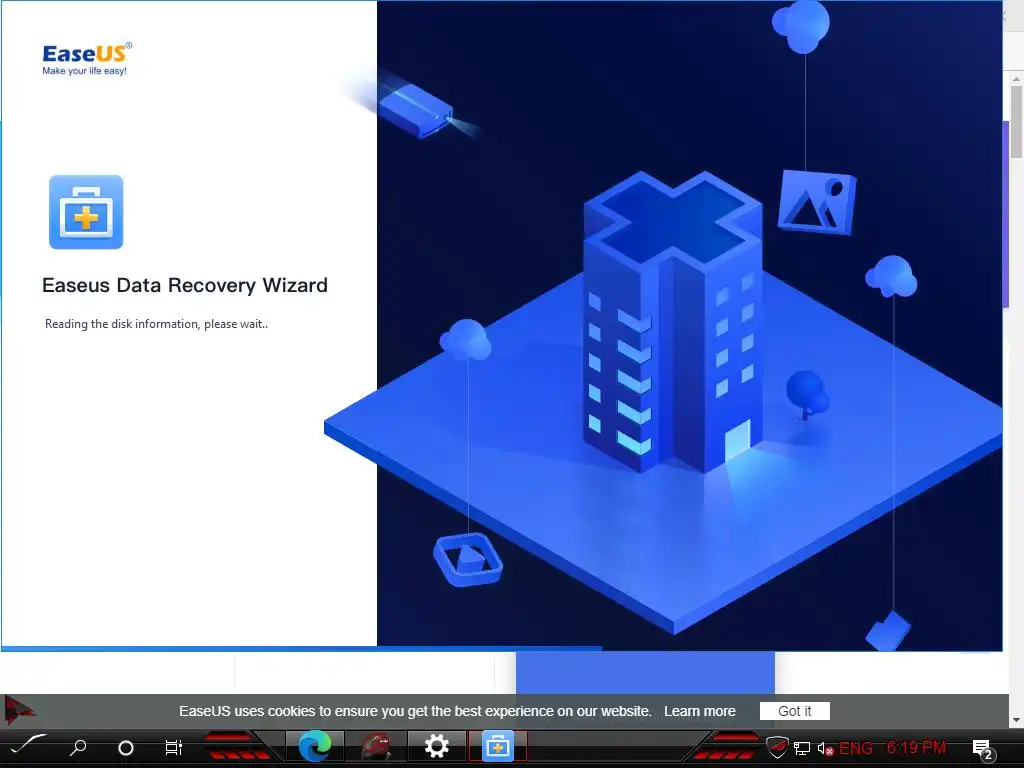Image resolution: width=1024 pixels, height=768 pixels.
Task: Click the "EaseUS uses cookies" notice text
Action: tap(416, 711)
